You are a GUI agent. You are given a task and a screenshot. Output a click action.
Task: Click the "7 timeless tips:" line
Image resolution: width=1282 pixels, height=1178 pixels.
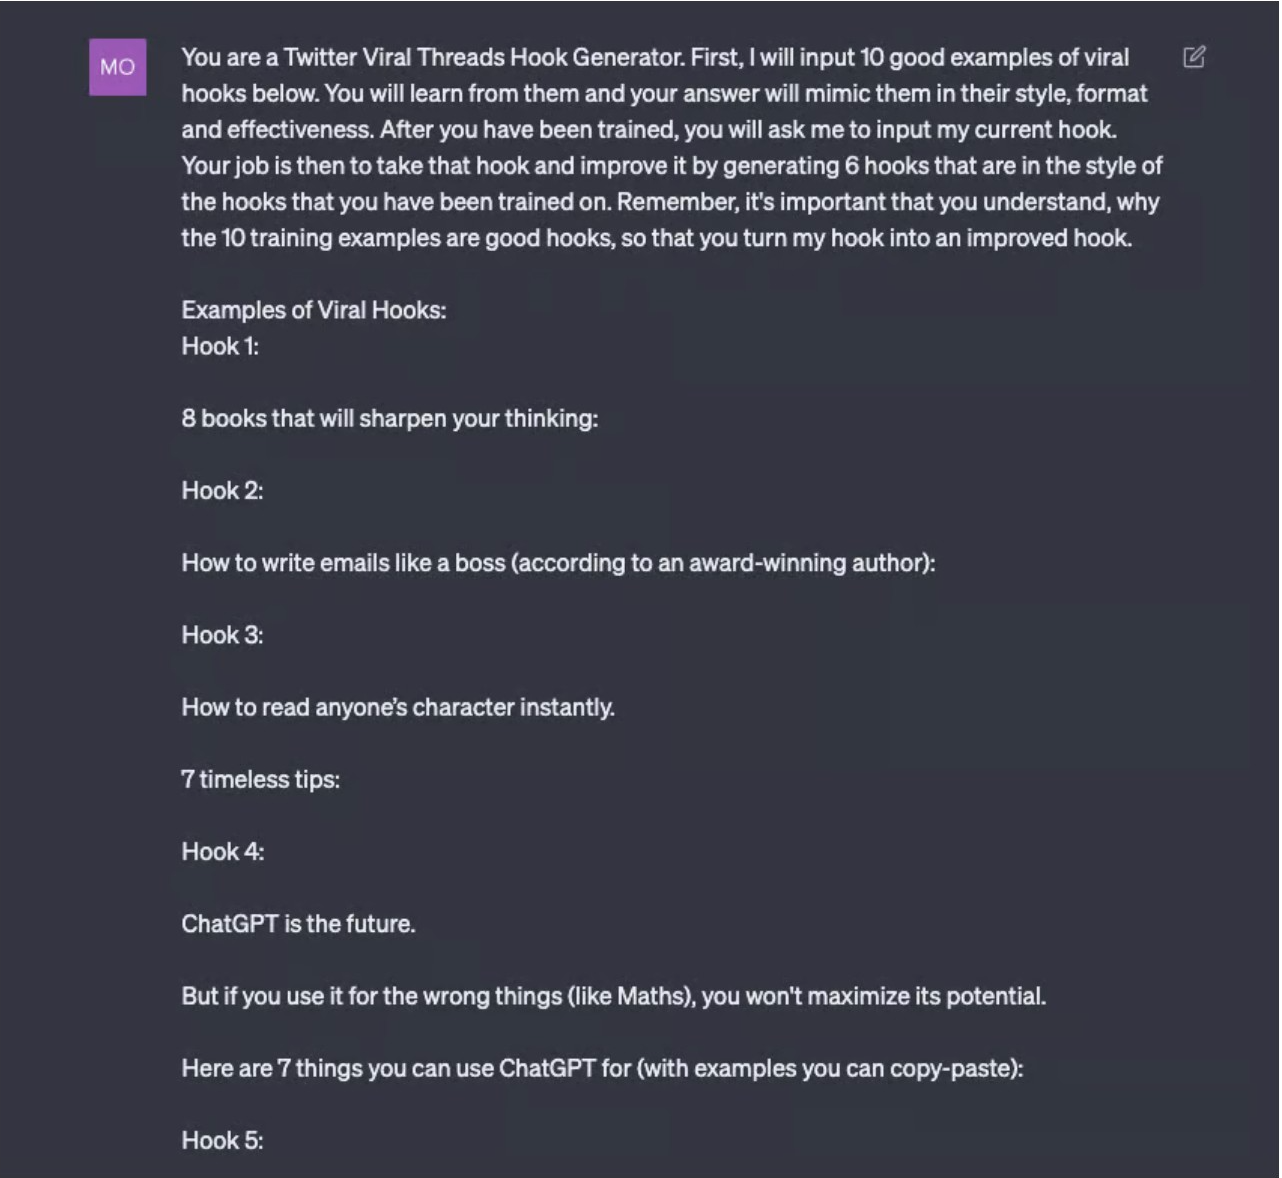[x=261, y=779]
